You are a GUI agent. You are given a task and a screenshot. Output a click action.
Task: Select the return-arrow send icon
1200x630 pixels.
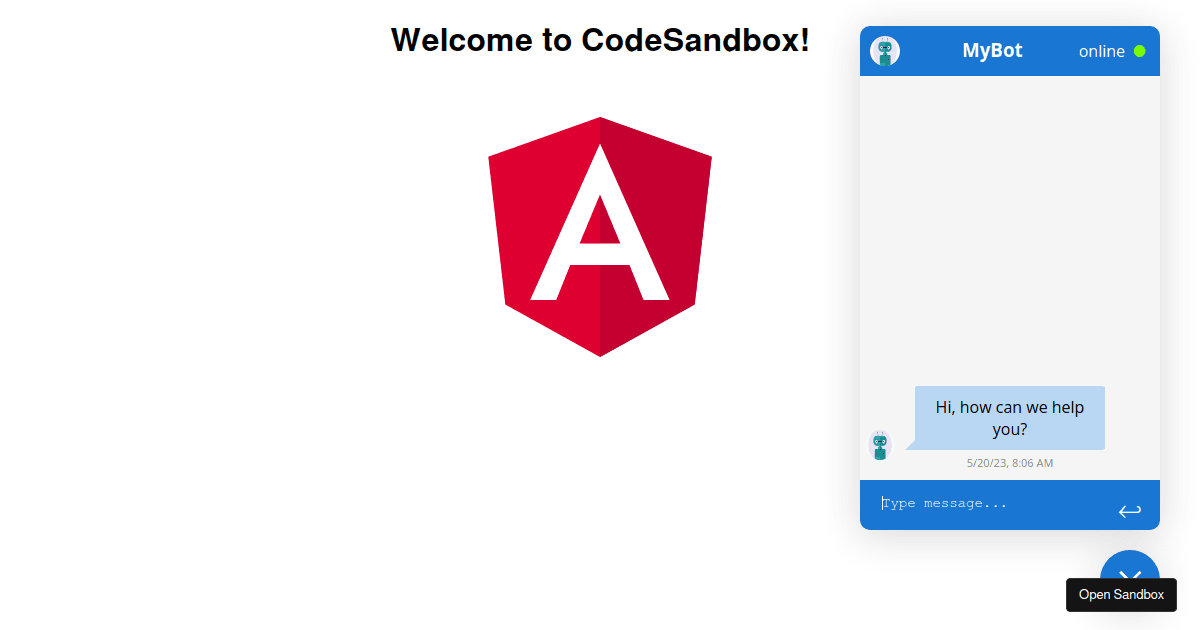coord(1130,510)
